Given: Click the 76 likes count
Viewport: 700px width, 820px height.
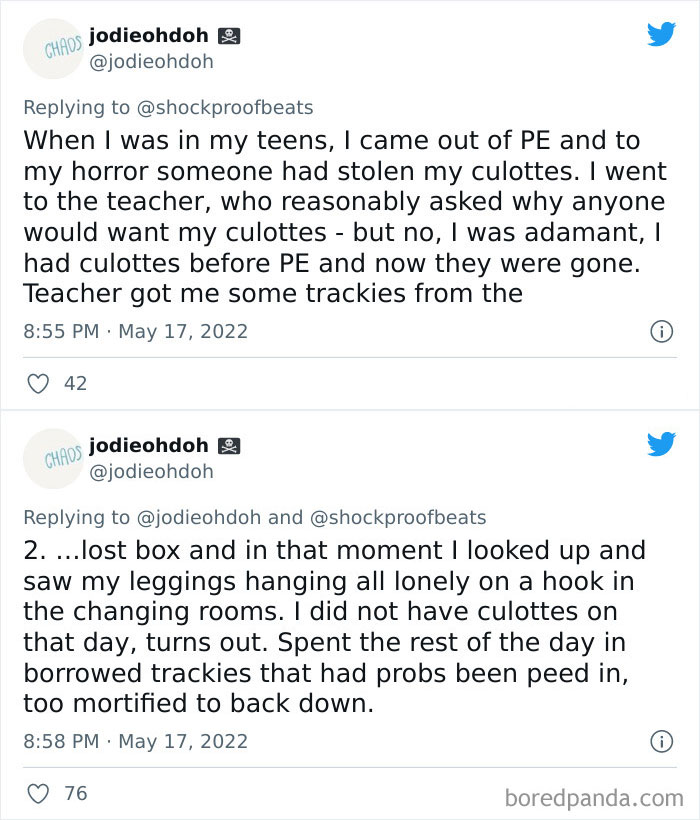Looking at the screenshot, I should click(75, 794).
